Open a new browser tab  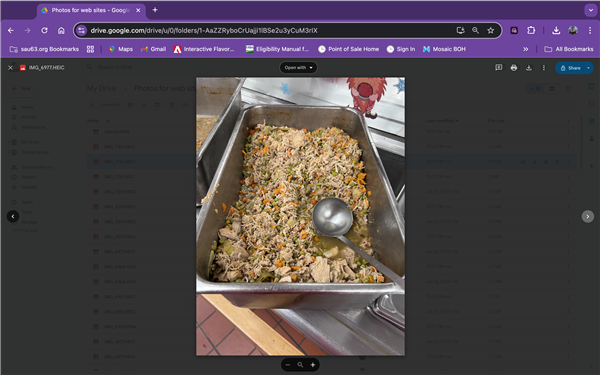click(155, 10)
